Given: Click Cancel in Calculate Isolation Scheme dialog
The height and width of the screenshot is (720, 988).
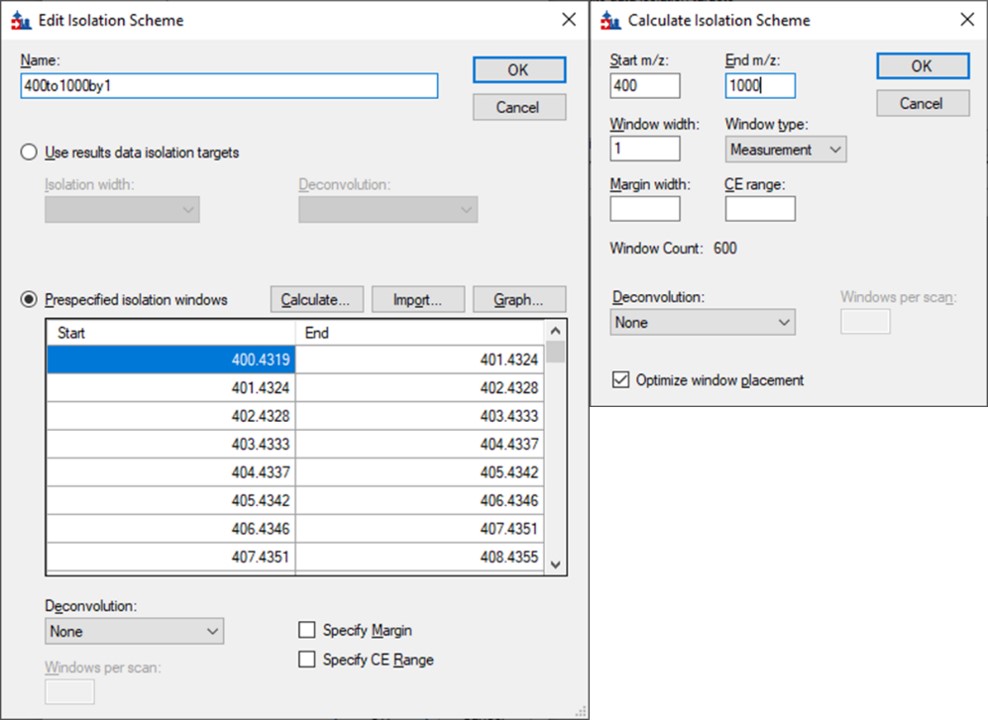Looking at the screenshot, I should (x=922, y=103).
